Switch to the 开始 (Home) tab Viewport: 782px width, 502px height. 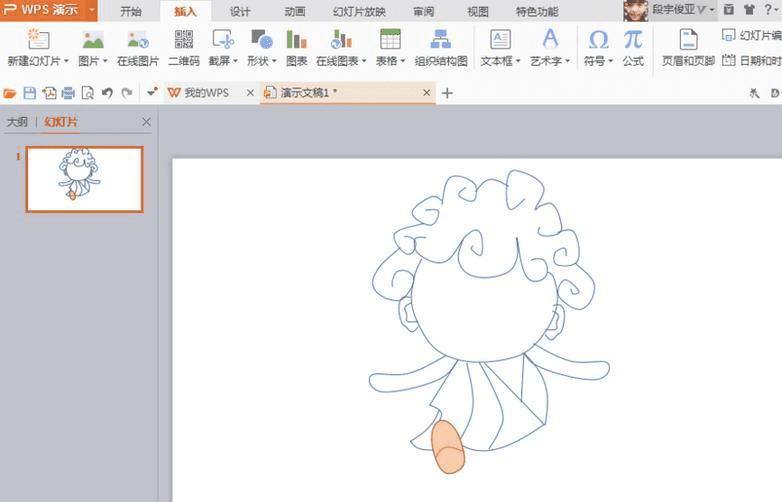pyautogui.click(x=131, y=11)
